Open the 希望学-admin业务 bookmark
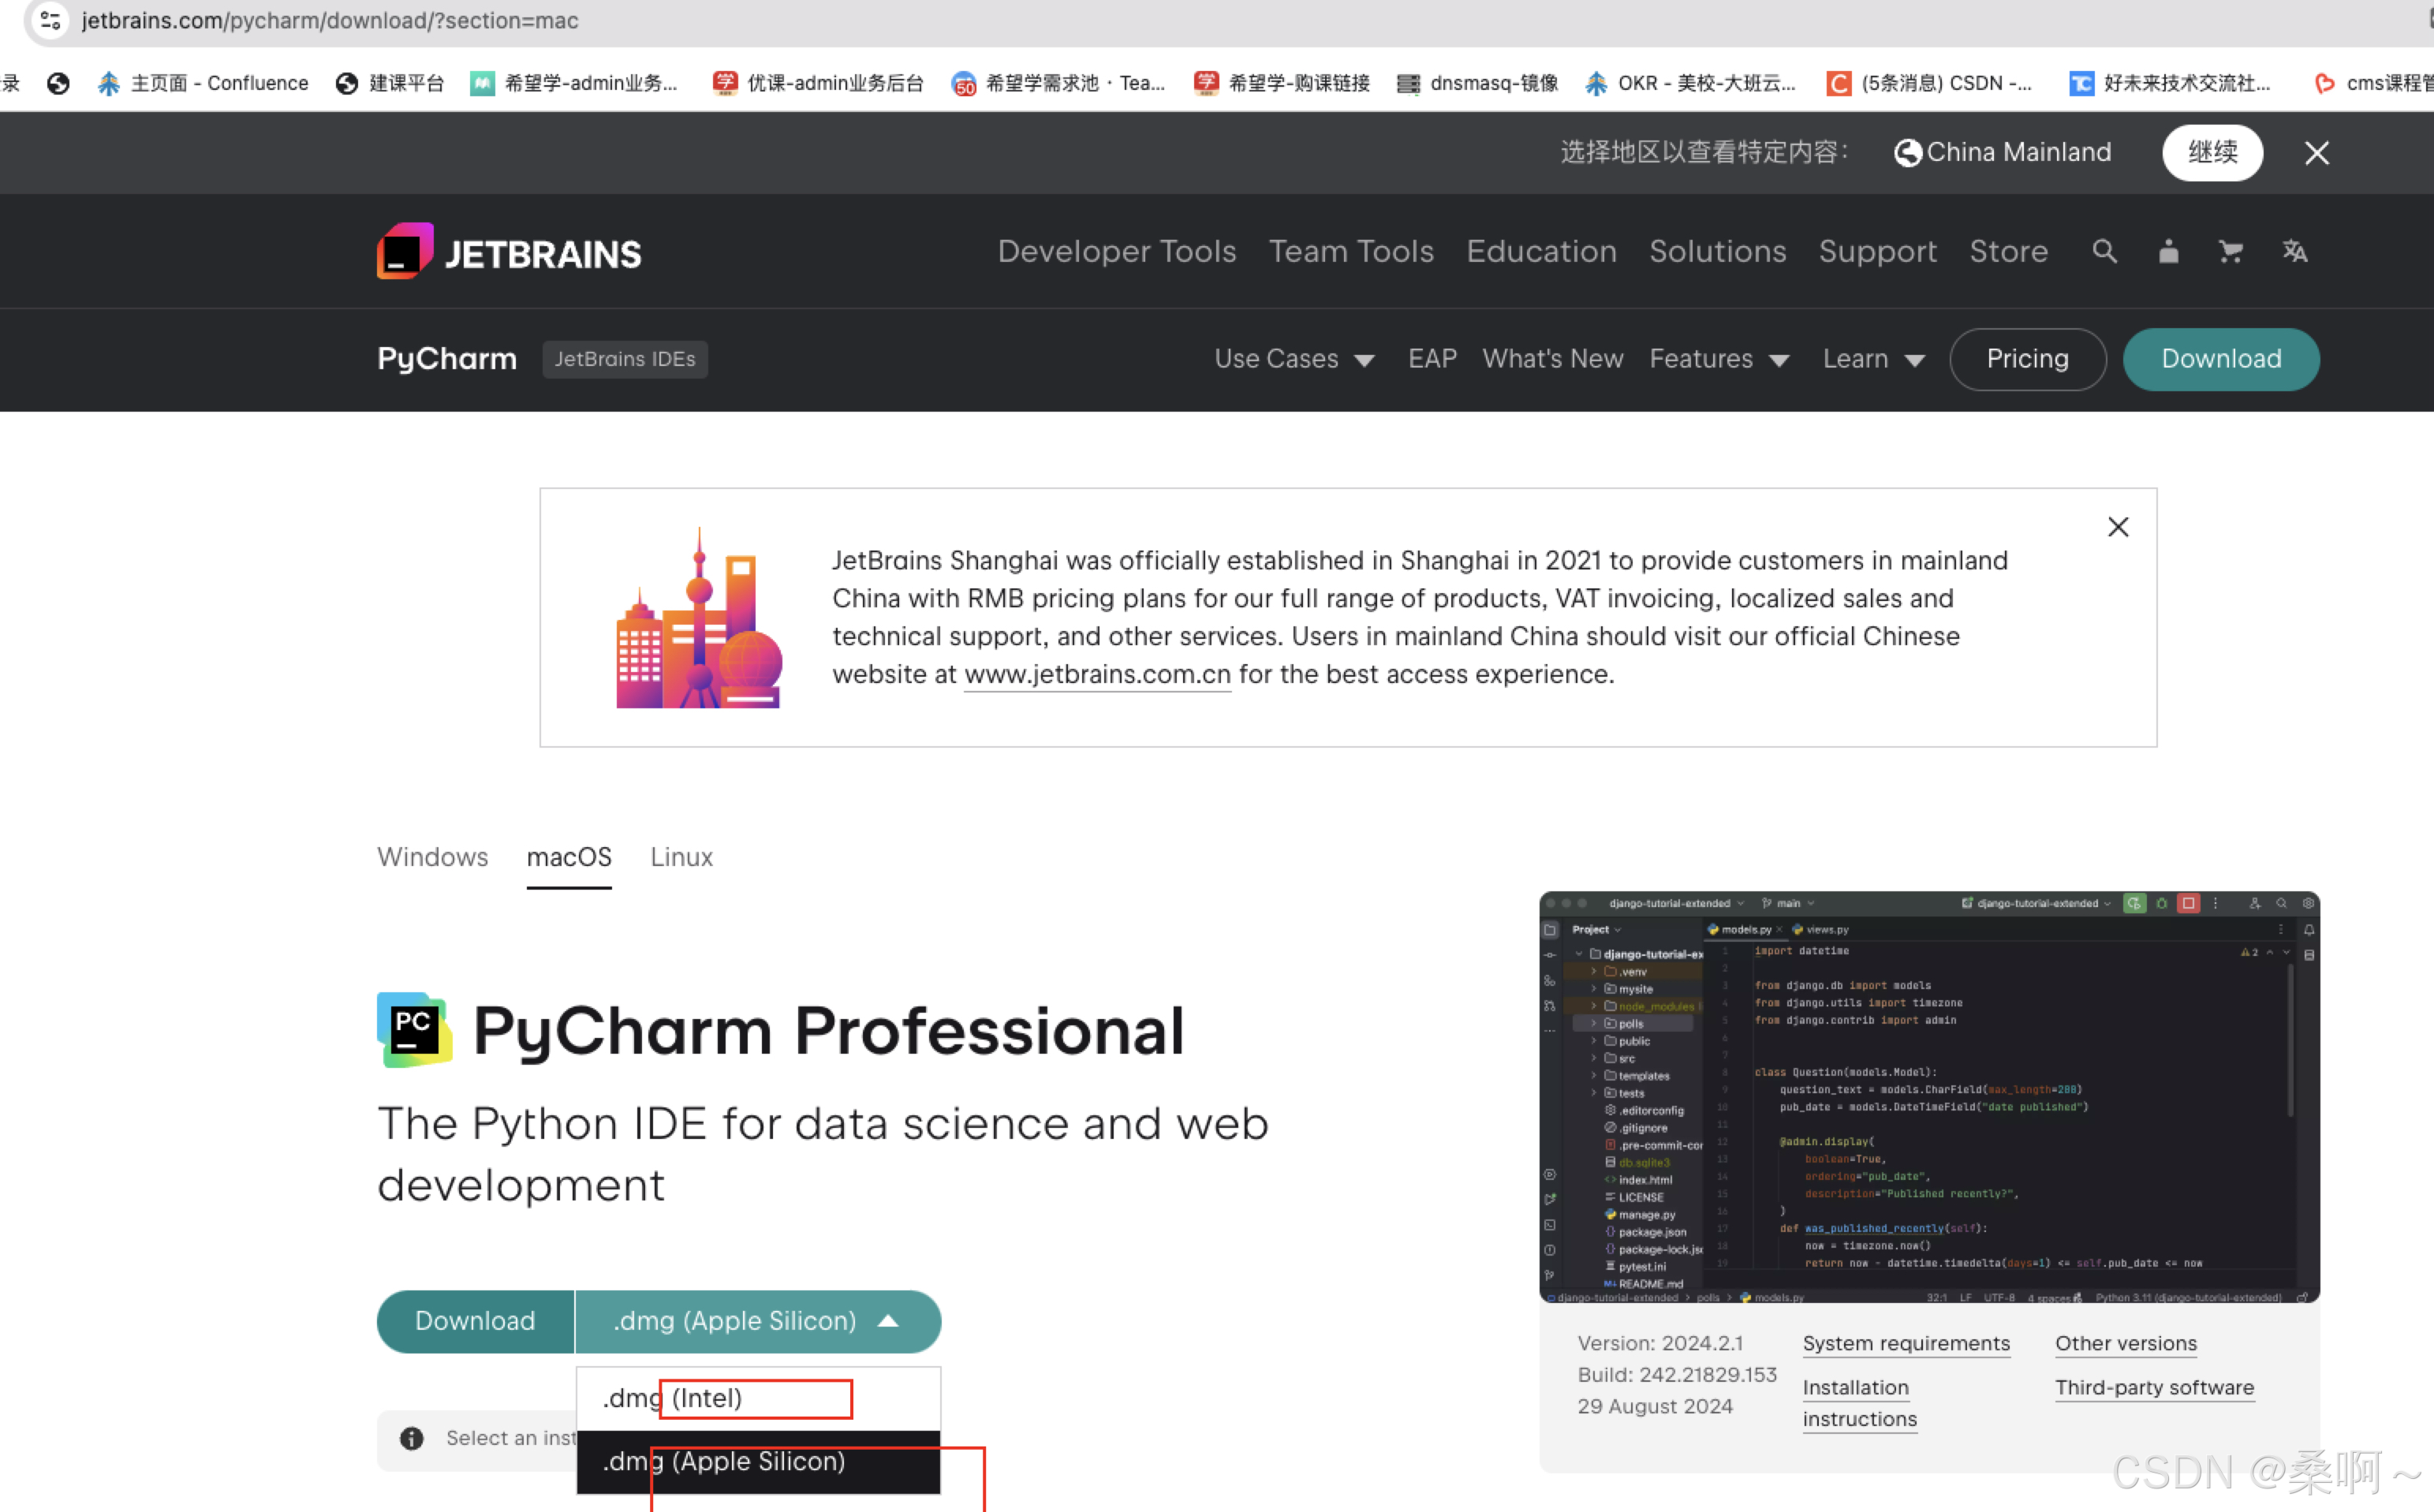Screen dimensions: 2434x1512 pos(574,83)
